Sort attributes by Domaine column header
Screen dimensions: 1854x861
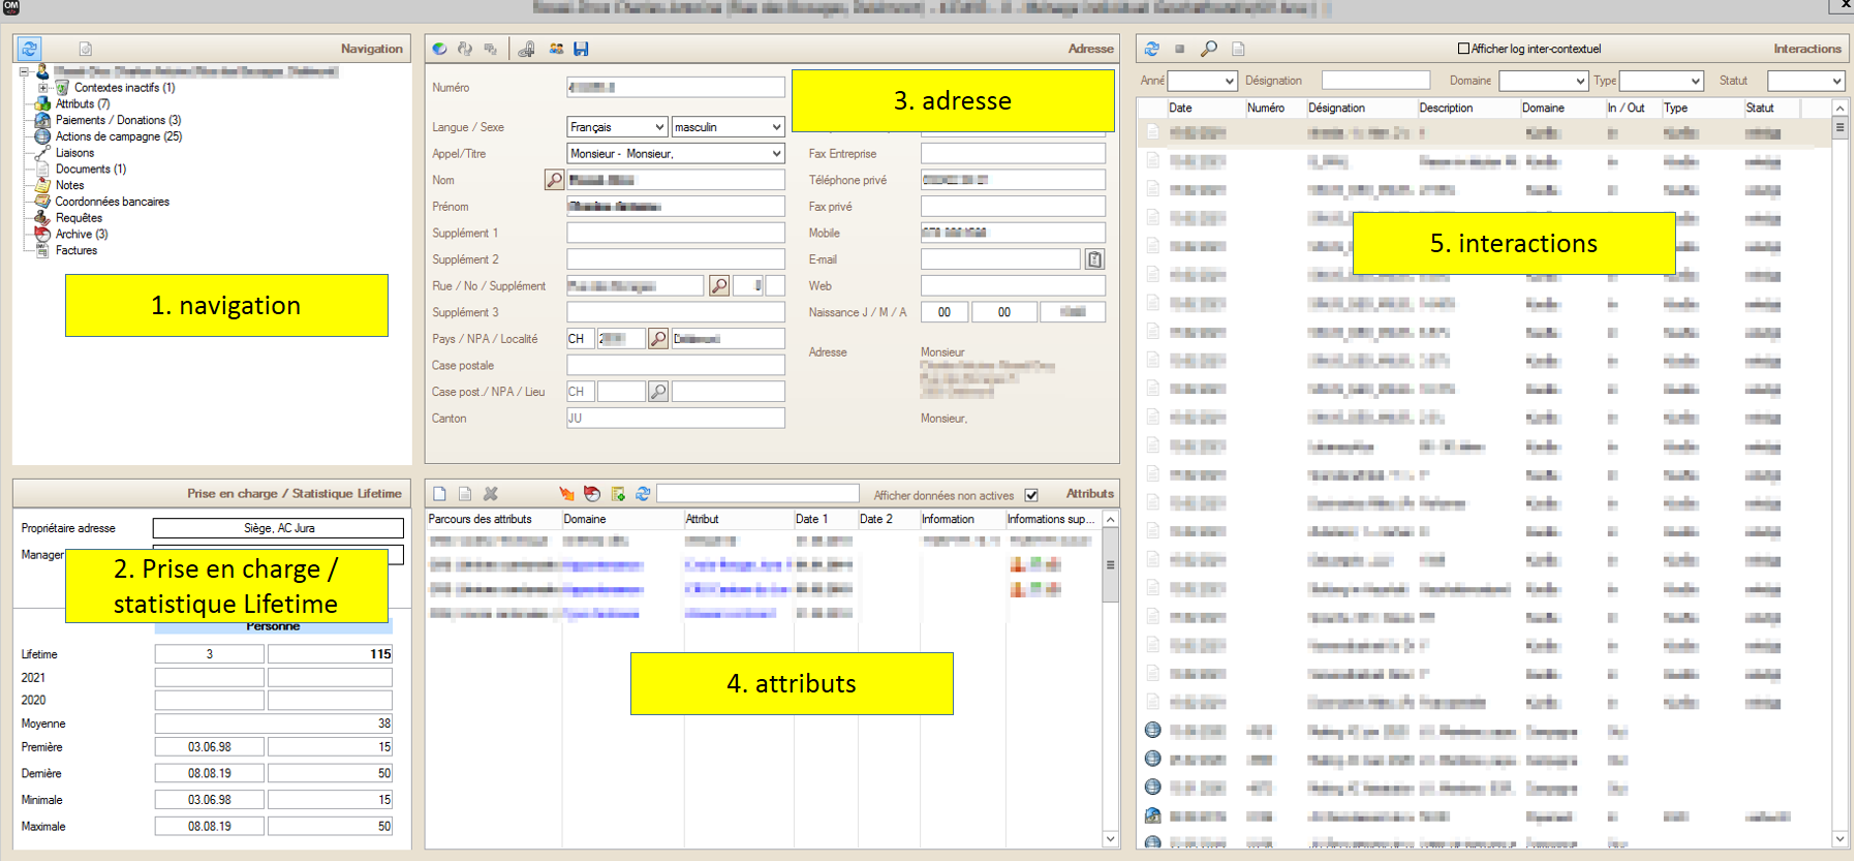tap(621, 519)
